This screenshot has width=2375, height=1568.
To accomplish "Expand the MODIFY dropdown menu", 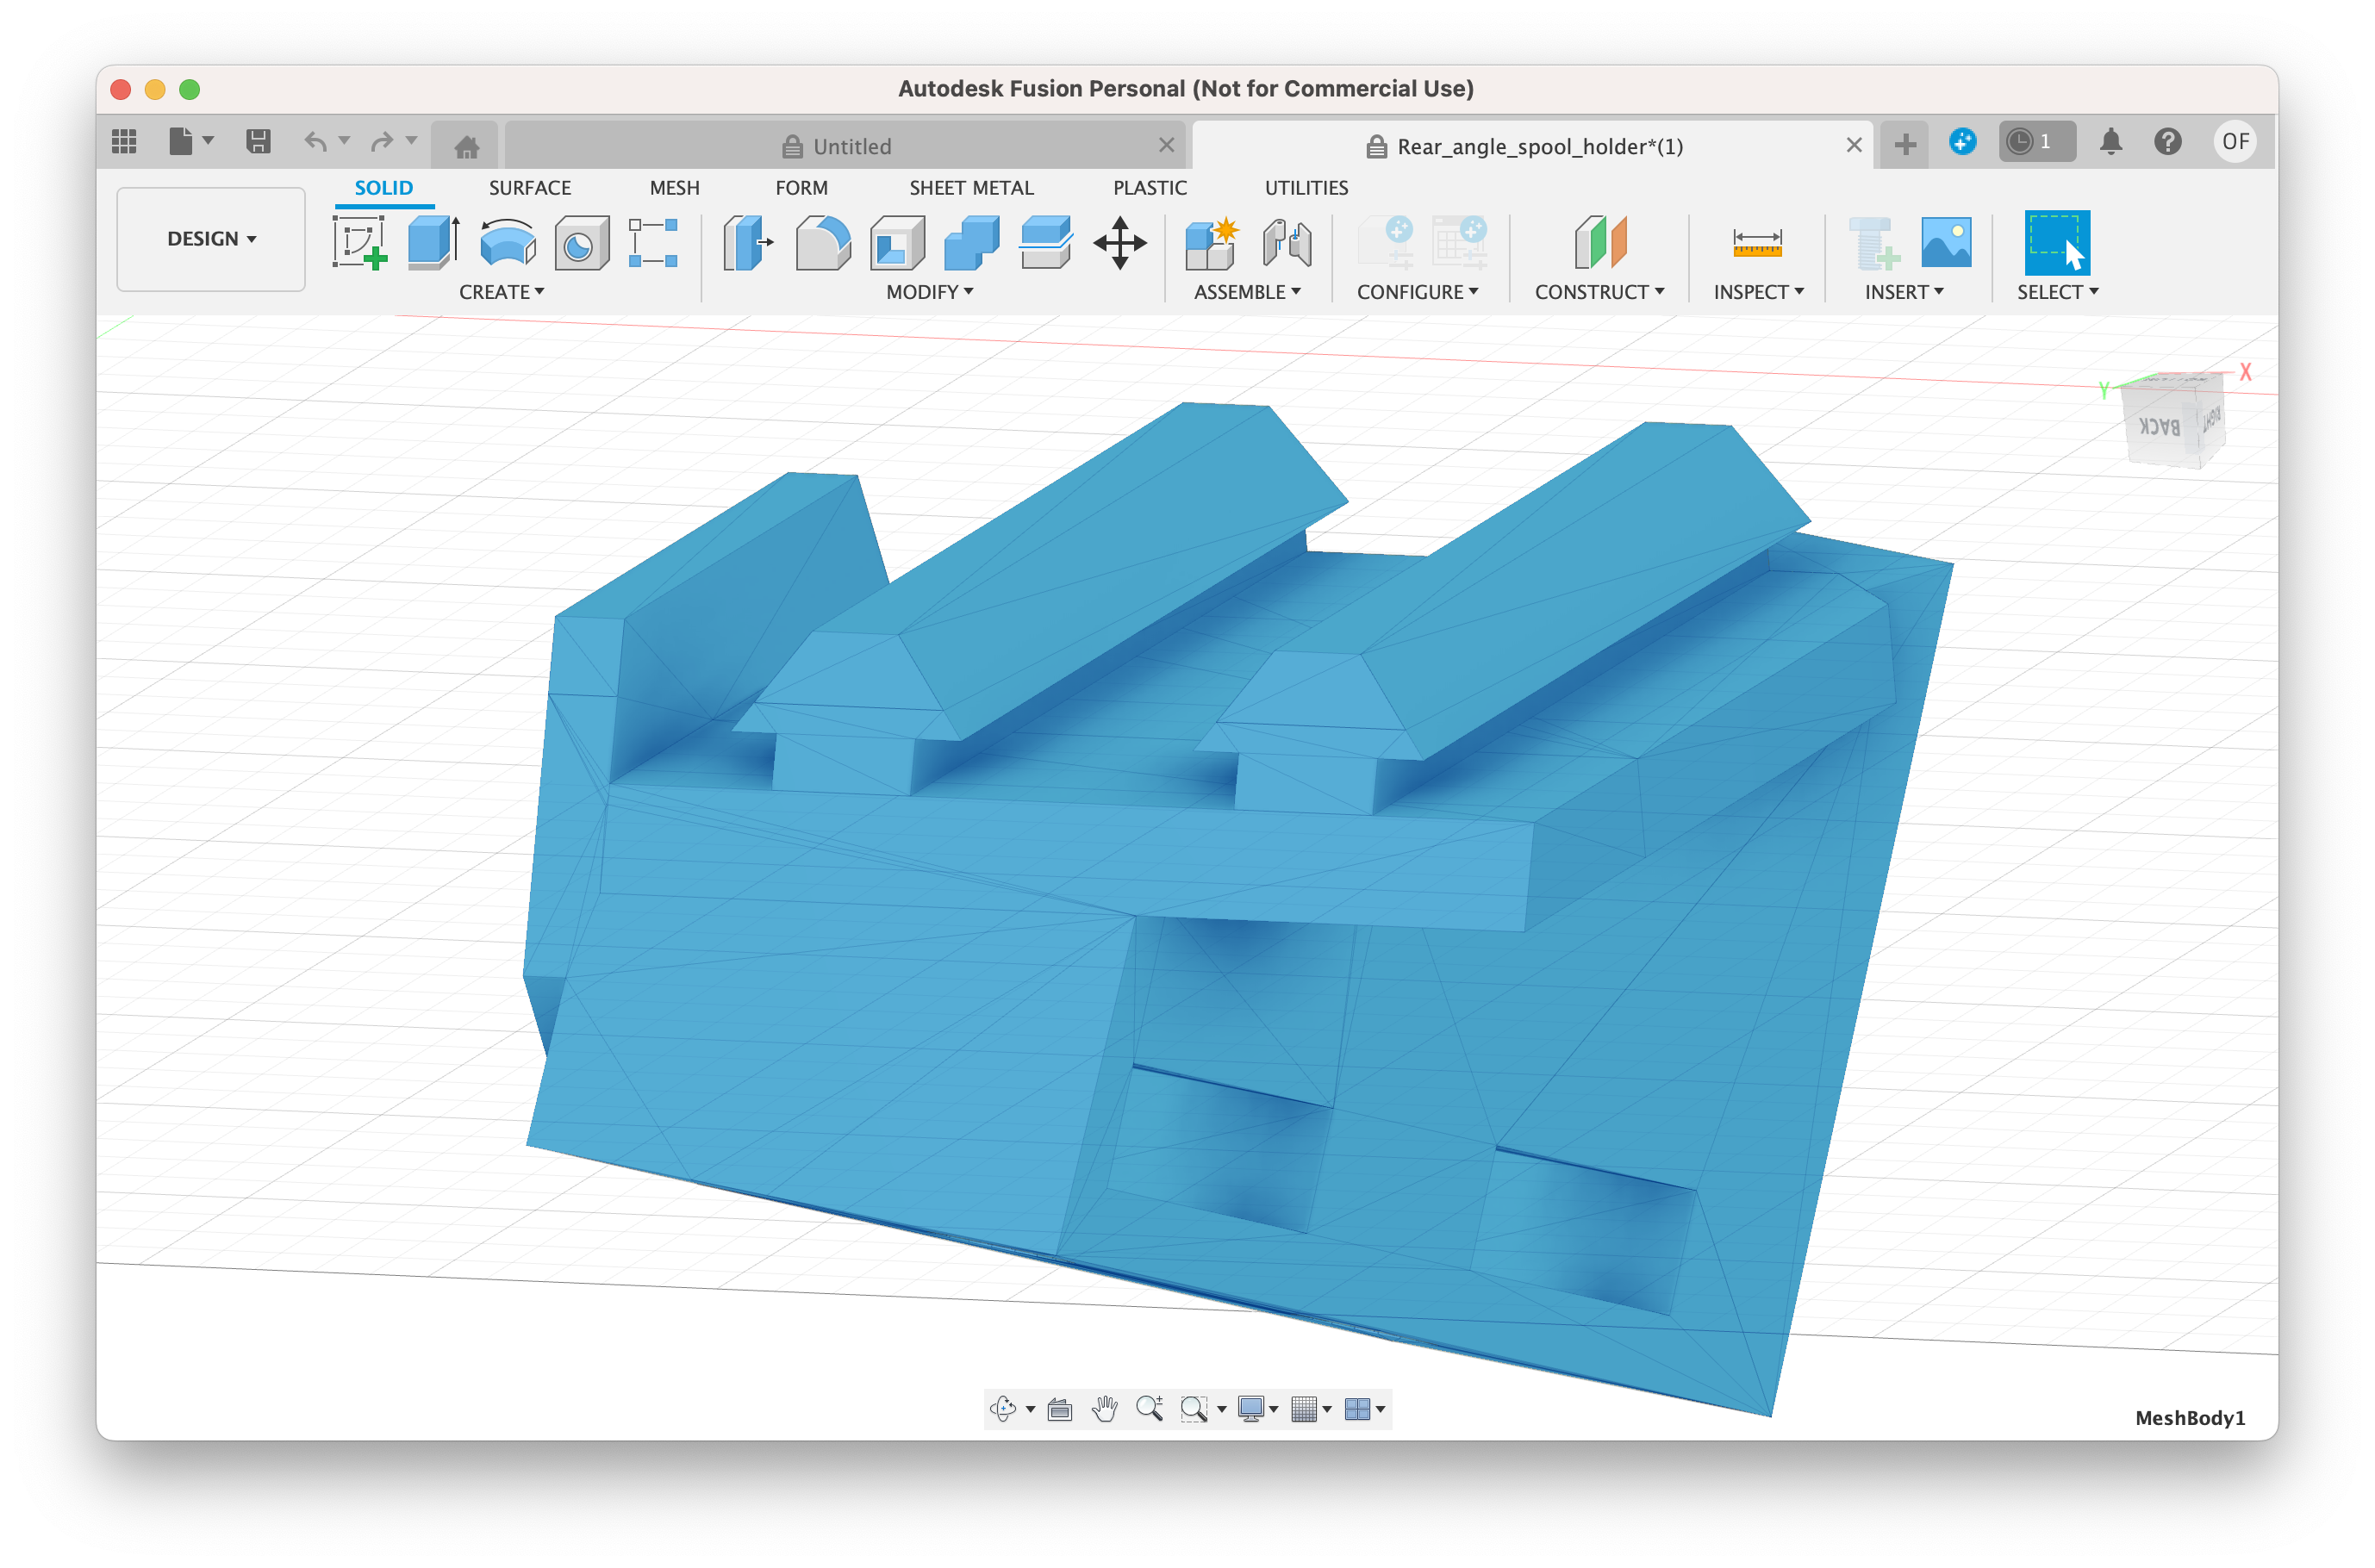I will coord(929,292).
